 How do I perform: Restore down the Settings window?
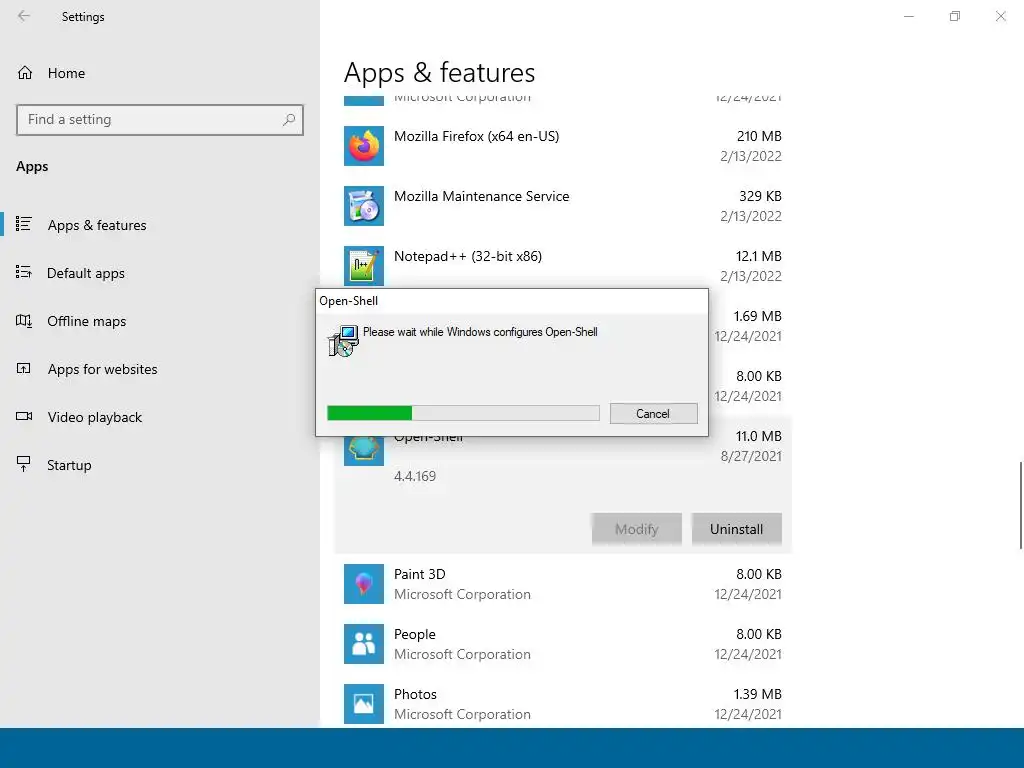pos(955,16)
